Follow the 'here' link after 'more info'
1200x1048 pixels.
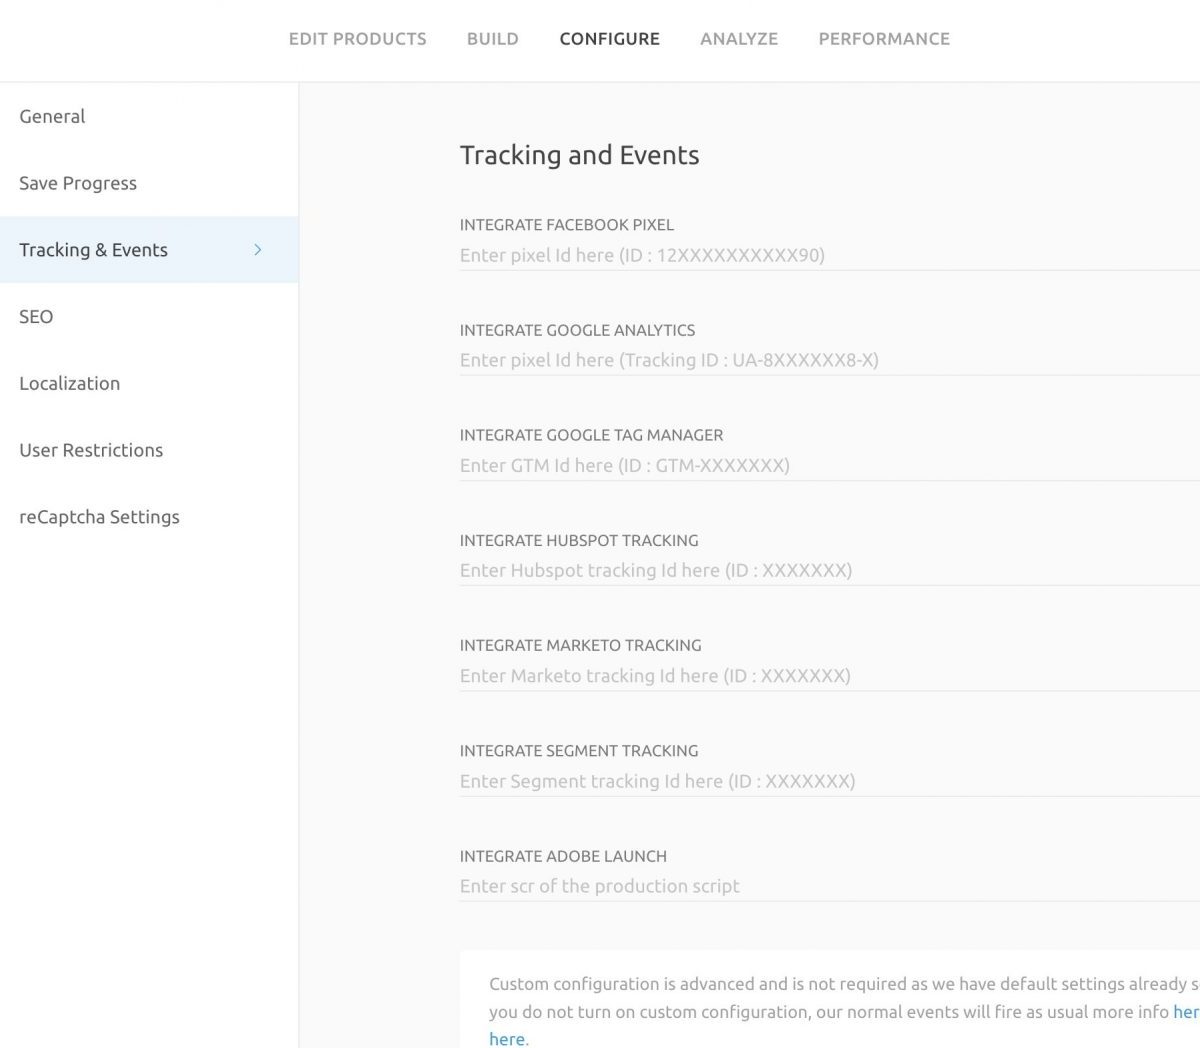[x=1186, y=1011]
